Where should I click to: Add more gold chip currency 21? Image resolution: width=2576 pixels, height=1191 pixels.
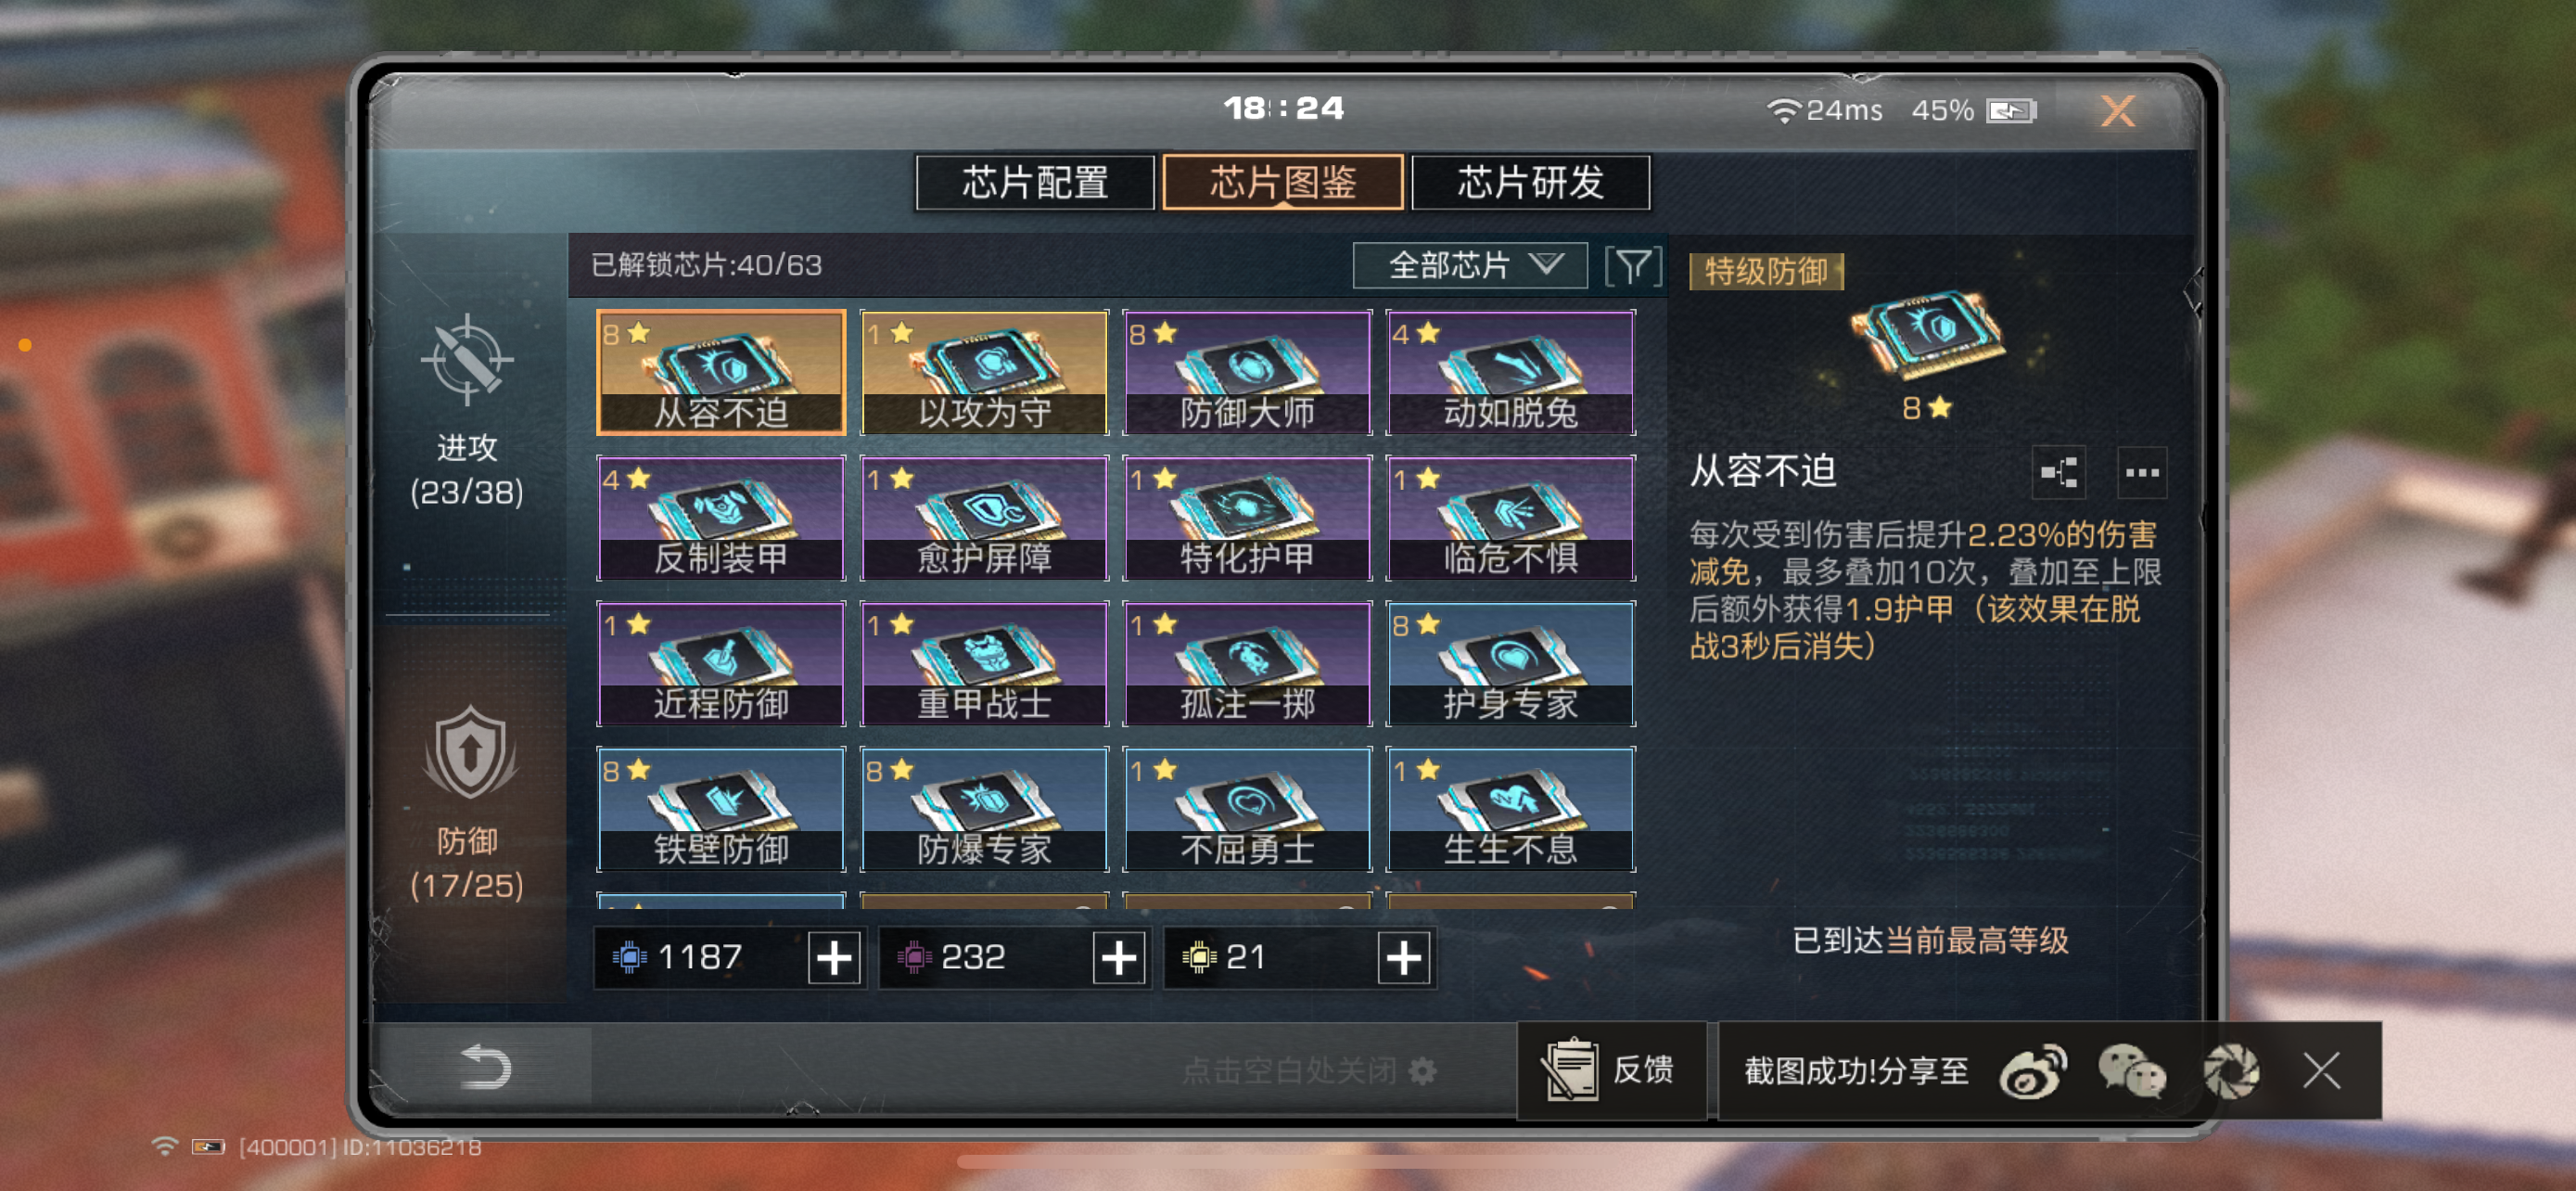[1403, 958]
